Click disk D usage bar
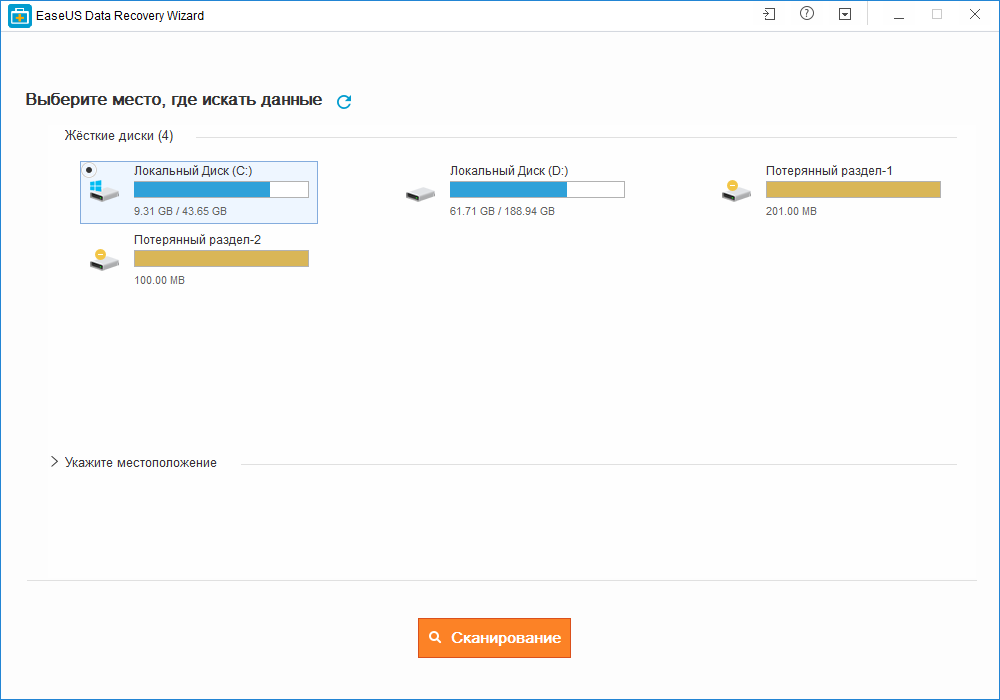Image resolution: width=1000 pixels, height=700 pixels. pyautogui.click(x=537, y=189)
